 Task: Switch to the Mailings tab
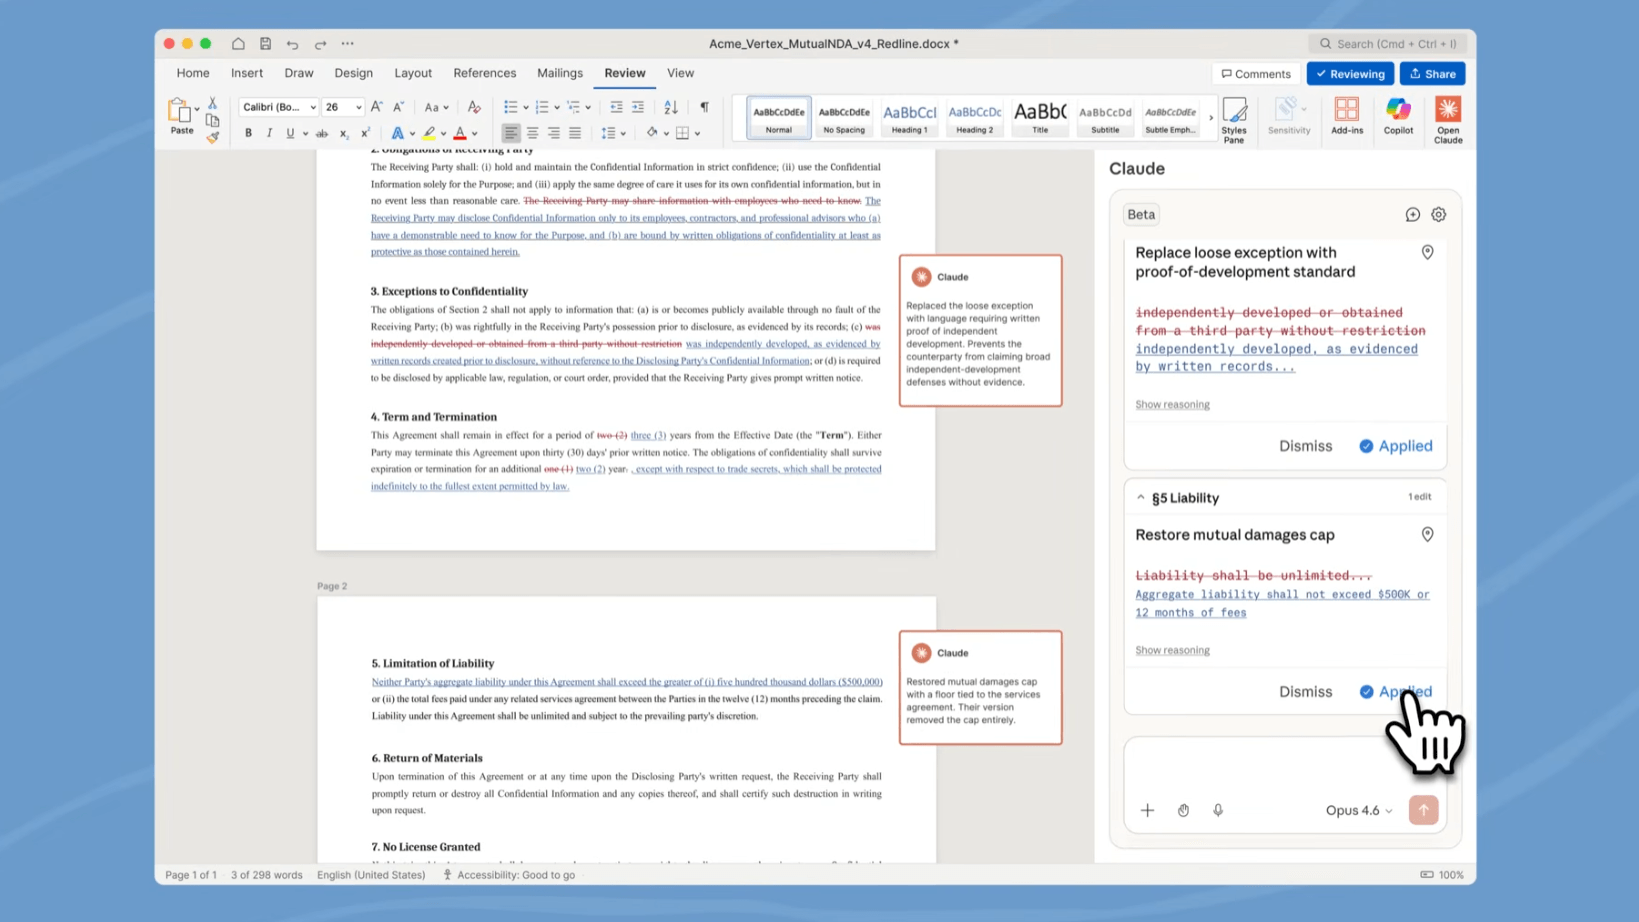559,72
